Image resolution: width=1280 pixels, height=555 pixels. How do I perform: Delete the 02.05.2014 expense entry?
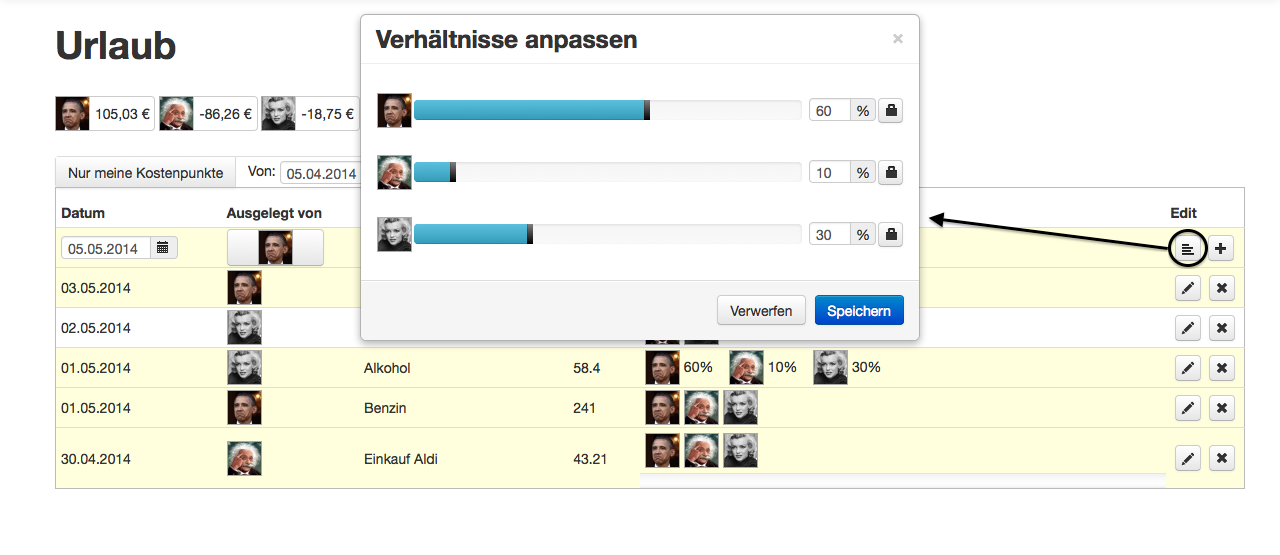1221,328
